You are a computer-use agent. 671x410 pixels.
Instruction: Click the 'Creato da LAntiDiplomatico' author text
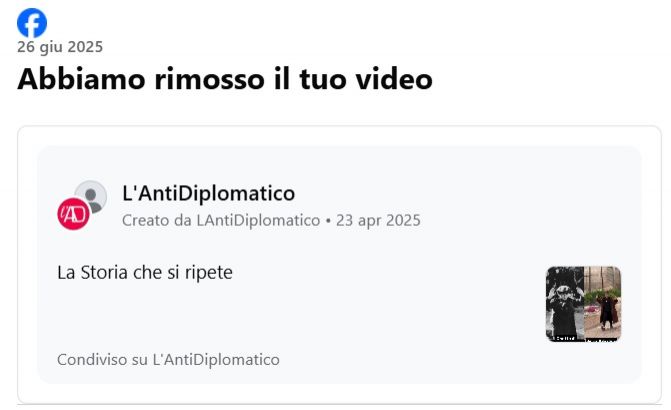pos(221,220)
